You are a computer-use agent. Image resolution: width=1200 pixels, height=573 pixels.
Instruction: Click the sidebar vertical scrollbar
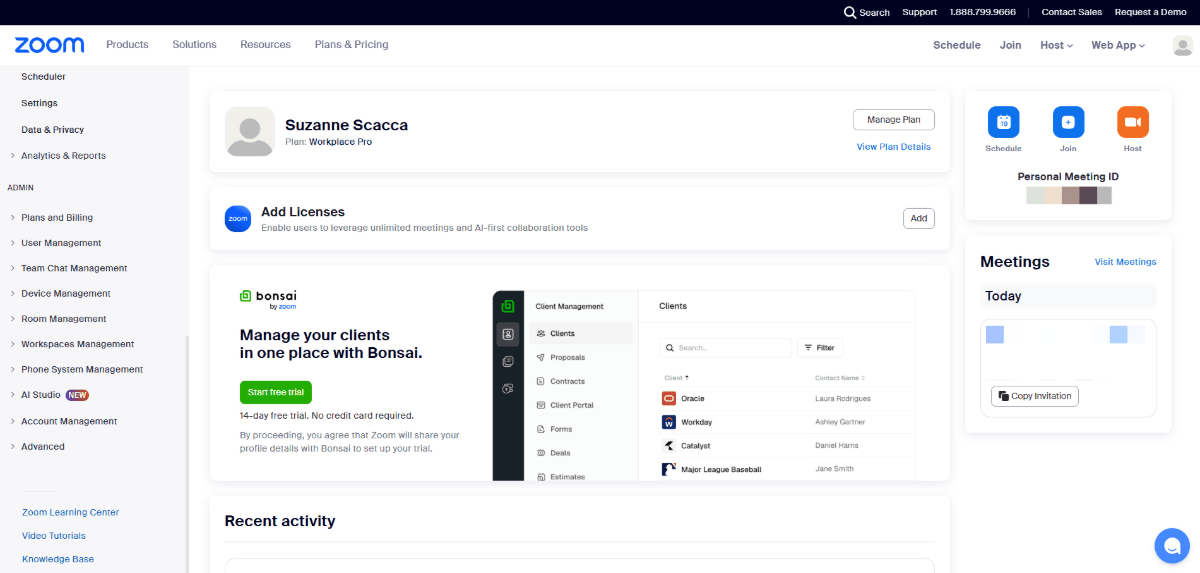click(187, 452)
